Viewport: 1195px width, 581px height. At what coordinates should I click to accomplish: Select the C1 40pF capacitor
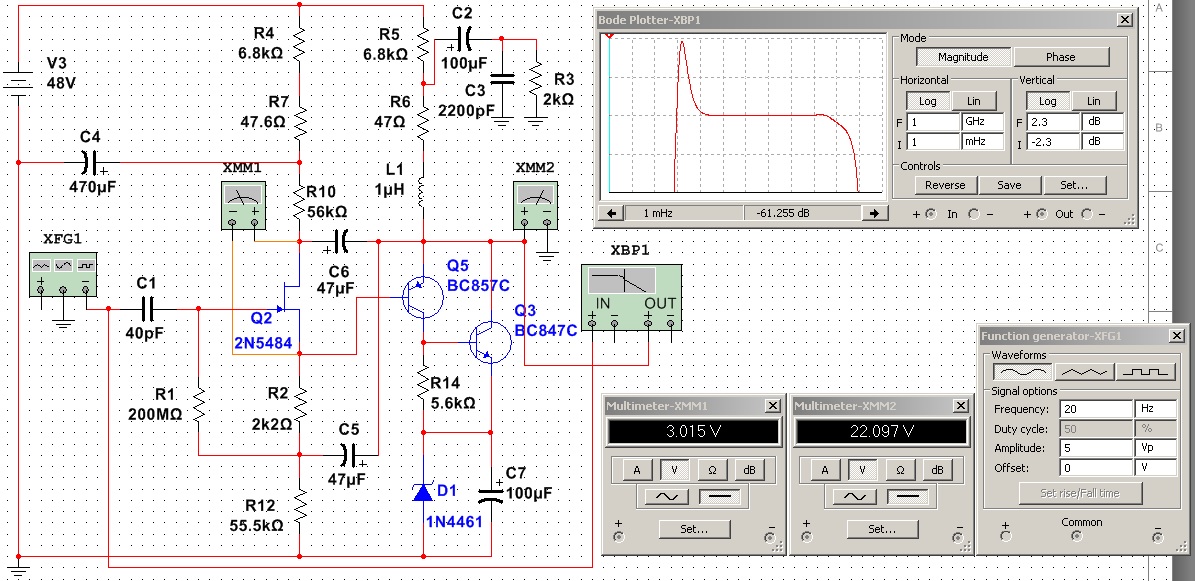pos(147,309)
